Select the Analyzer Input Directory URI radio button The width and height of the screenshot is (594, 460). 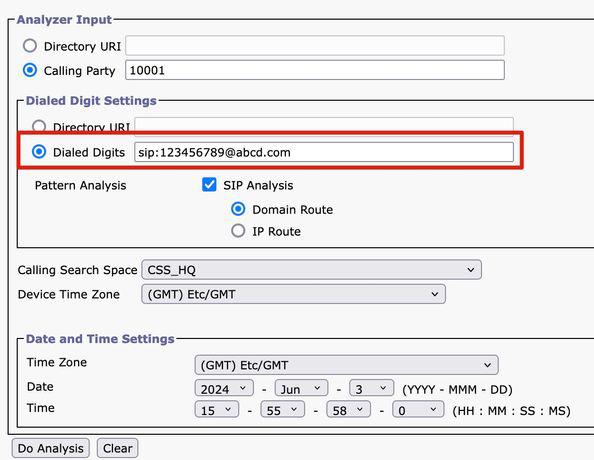pyautogui.click(x=30, y=46)
